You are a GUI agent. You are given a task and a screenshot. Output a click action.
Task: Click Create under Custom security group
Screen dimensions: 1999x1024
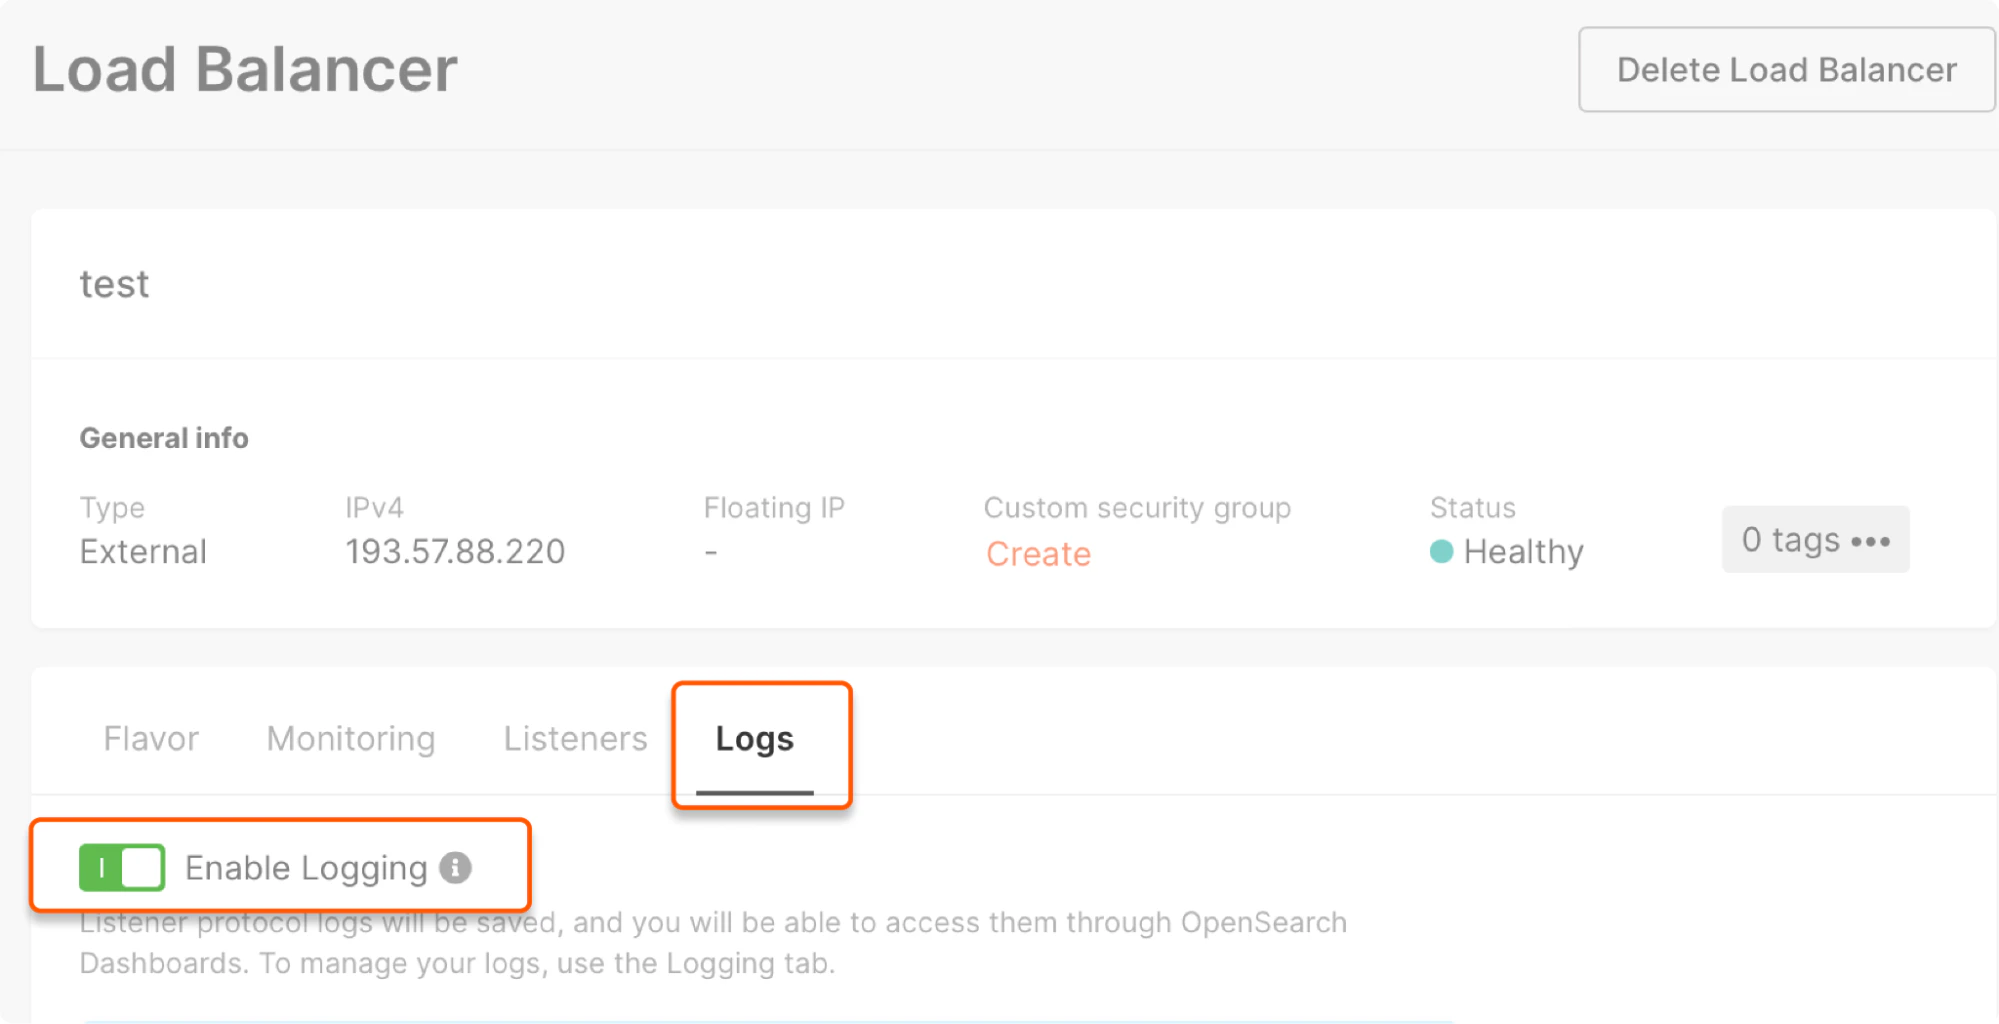tap(1038, 554)
